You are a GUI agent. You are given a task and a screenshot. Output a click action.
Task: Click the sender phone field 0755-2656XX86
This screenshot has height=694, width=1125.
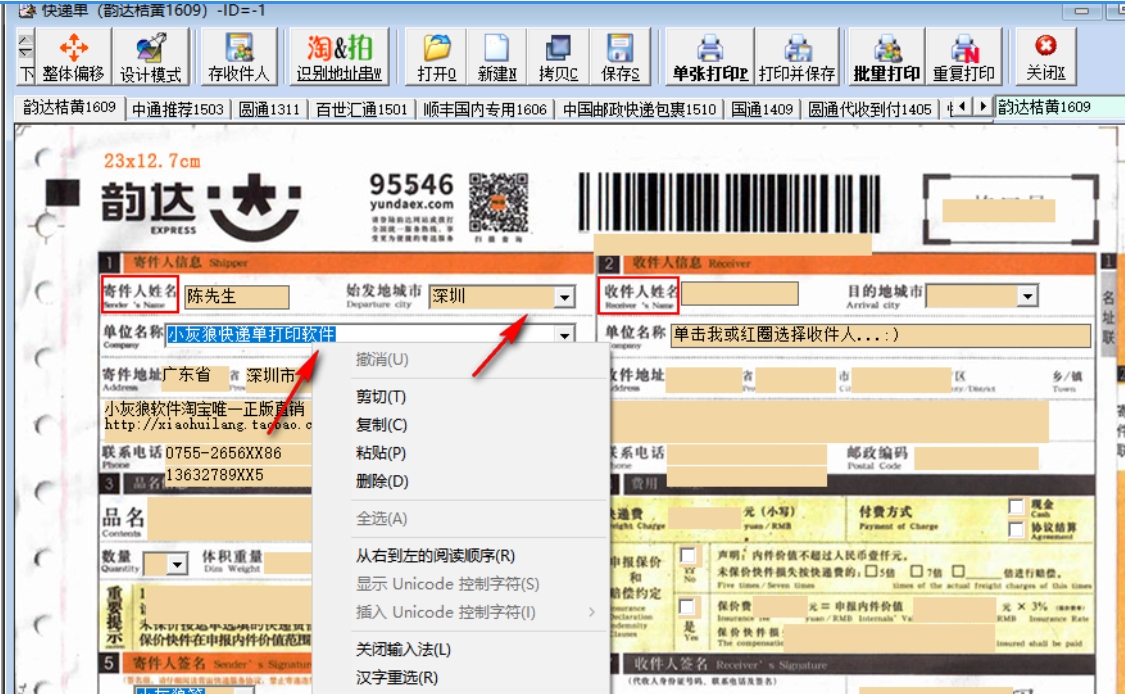pyautogui.click(x=237, y=453)
